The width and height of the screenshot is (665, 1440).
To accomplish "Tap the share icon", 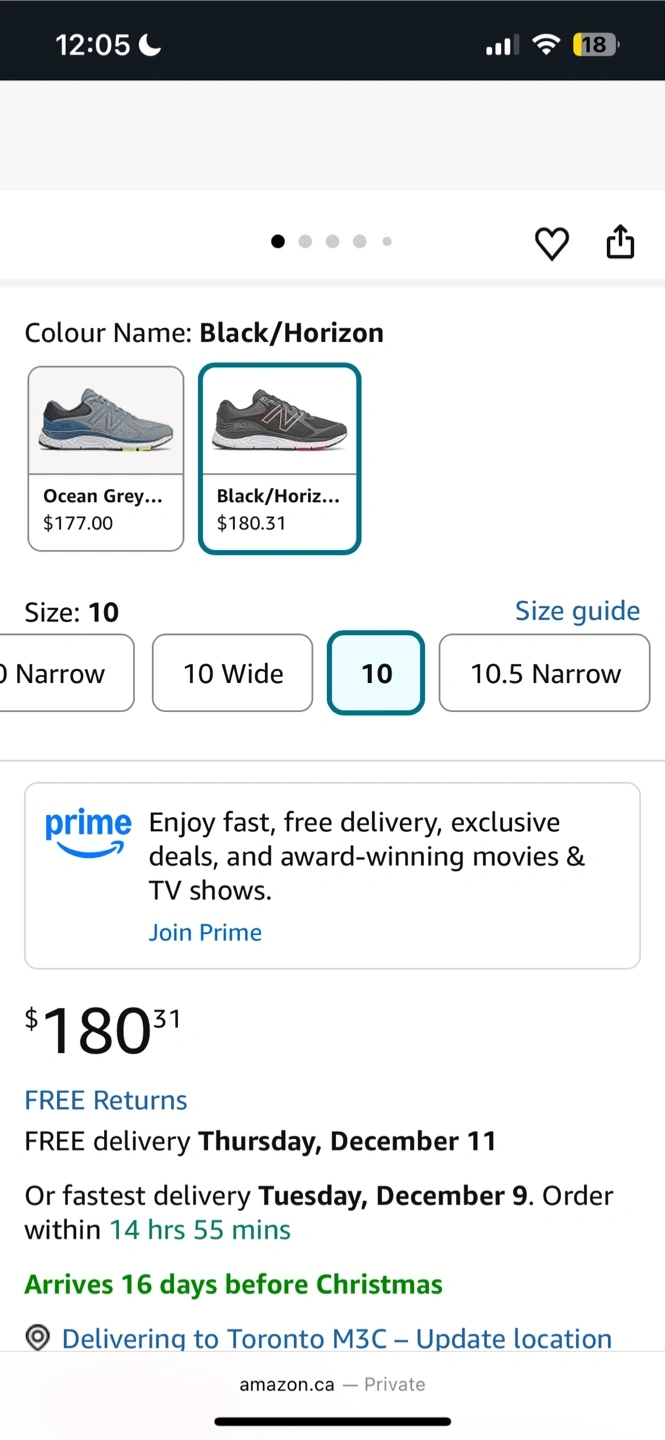I will click(x=620, y=242).
